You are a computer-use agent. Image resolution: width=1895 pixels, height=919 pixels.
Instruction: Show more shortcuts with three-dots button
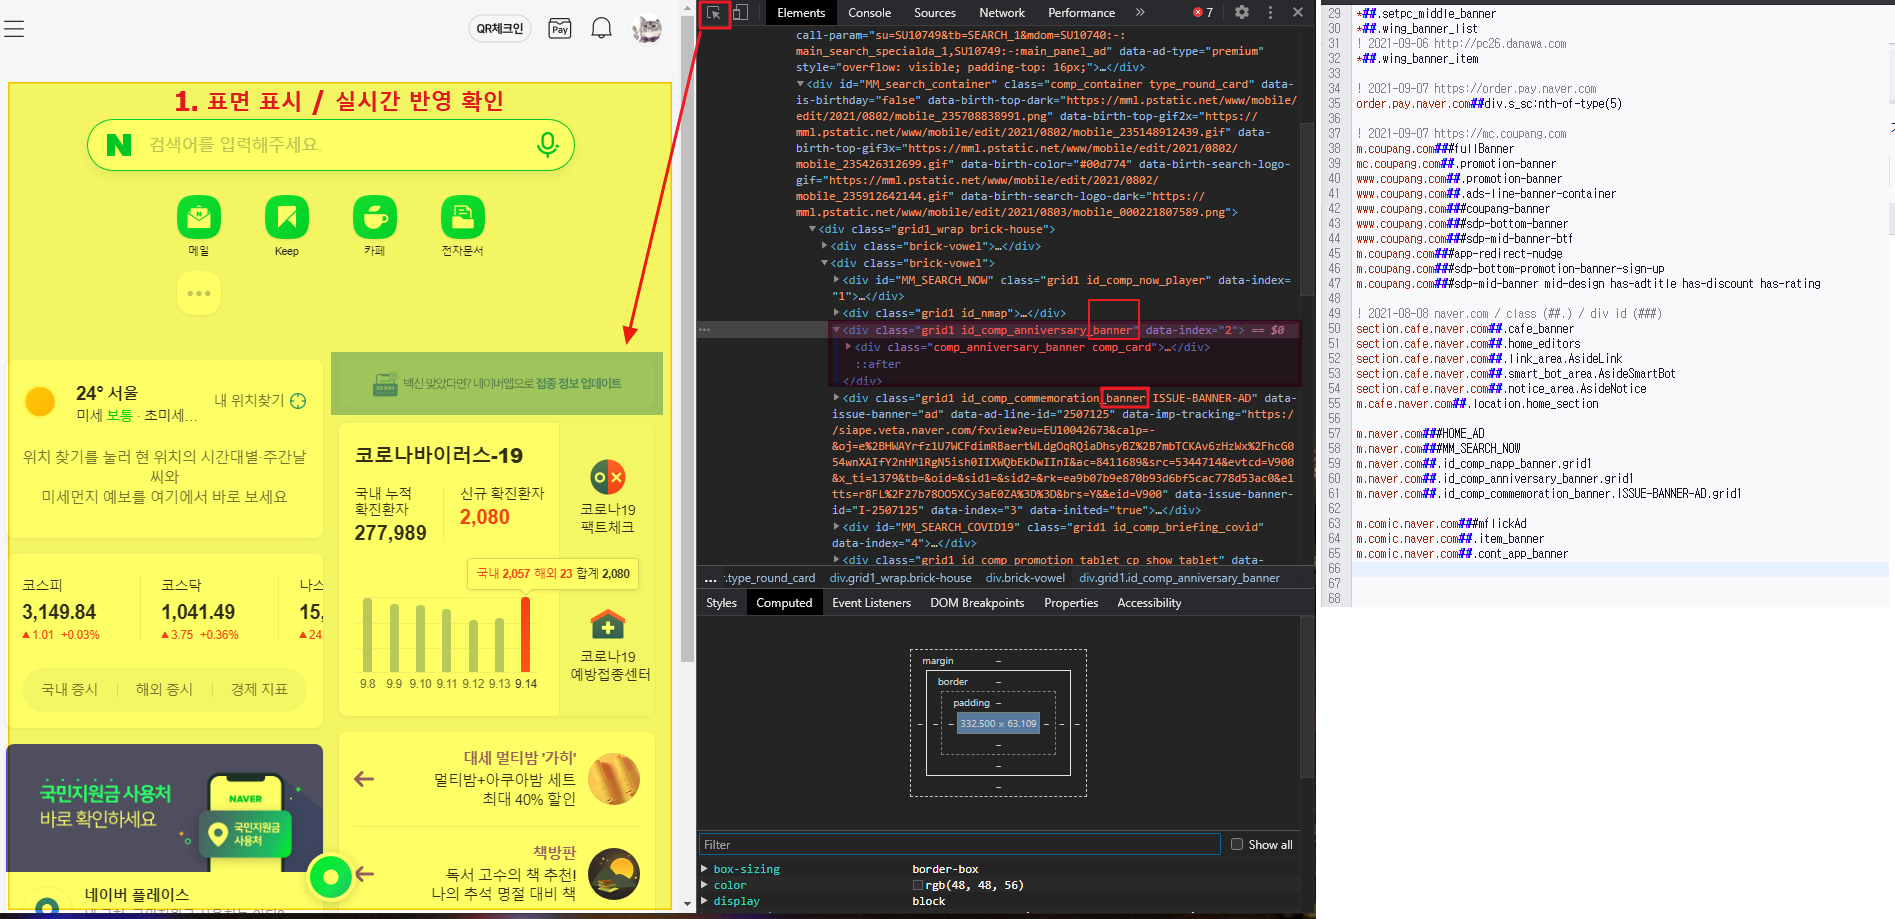(199, 293)
